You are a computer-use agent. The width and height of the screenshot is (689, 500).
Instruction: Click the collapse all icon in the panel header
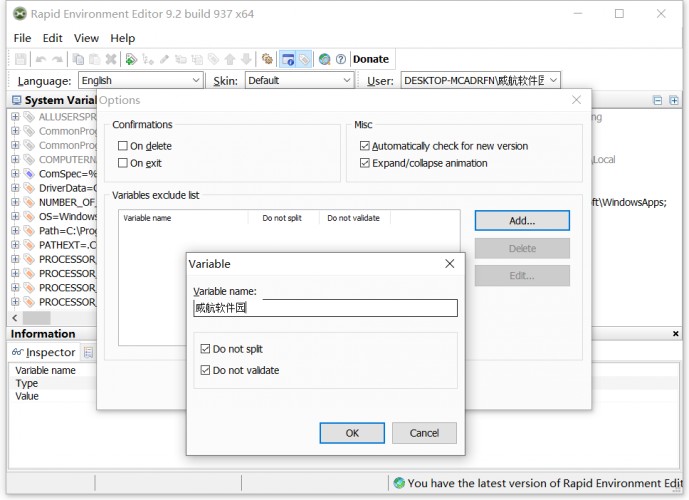pos(657,100)
